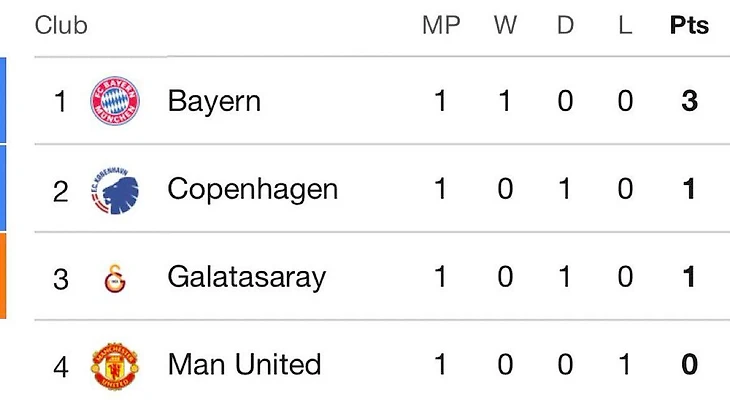Viewport: 730px width, 404px height.
Task: Click the Club column header
Action: click(x=61, y=25)
